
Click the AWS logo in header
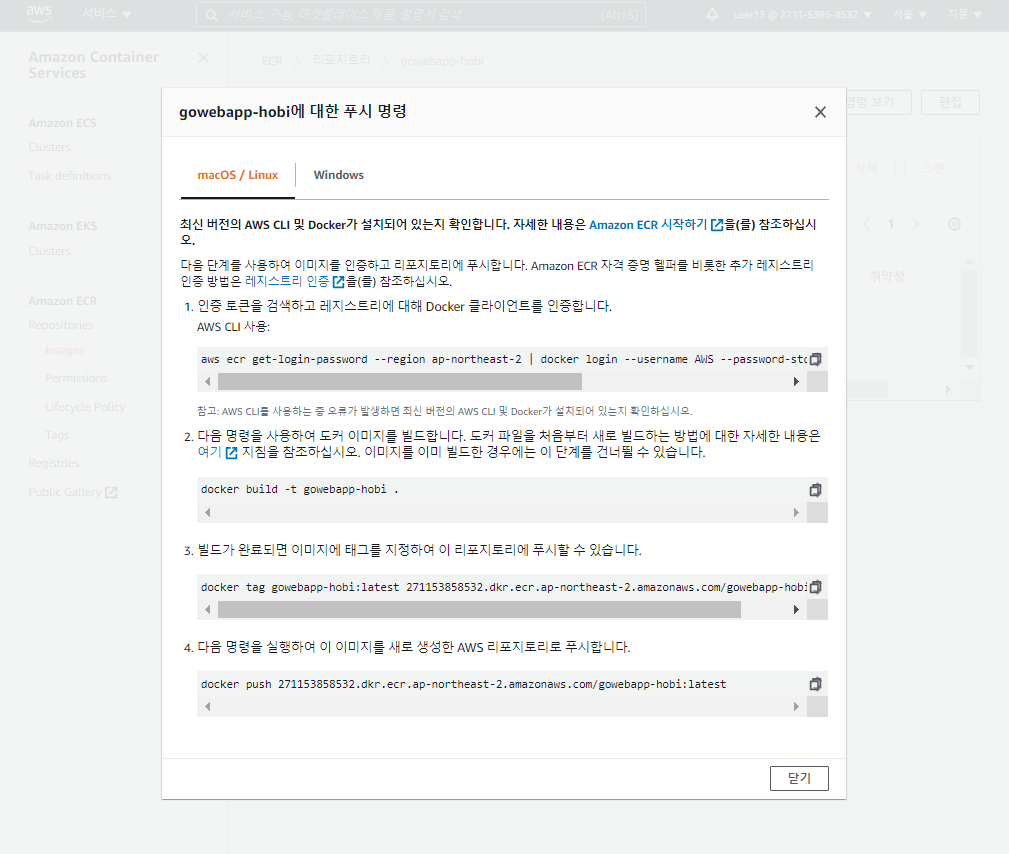click(x=39, y=14)
